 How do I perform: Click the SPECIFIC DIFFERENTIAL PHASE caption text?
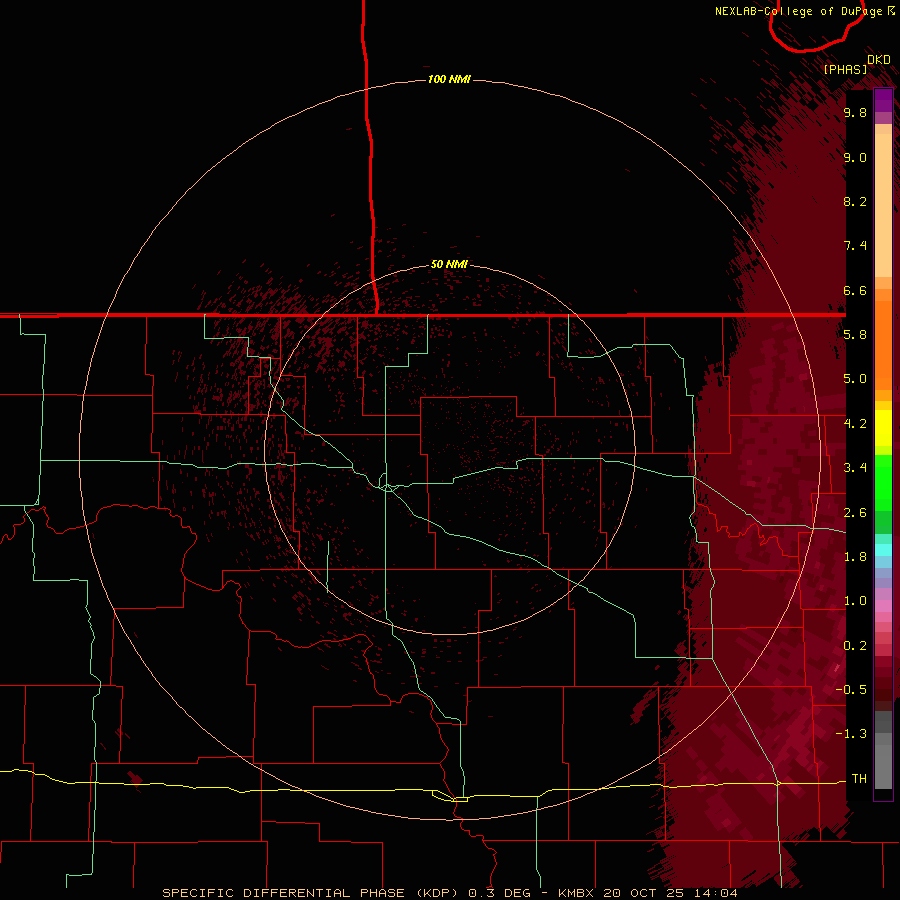(283, 893)
